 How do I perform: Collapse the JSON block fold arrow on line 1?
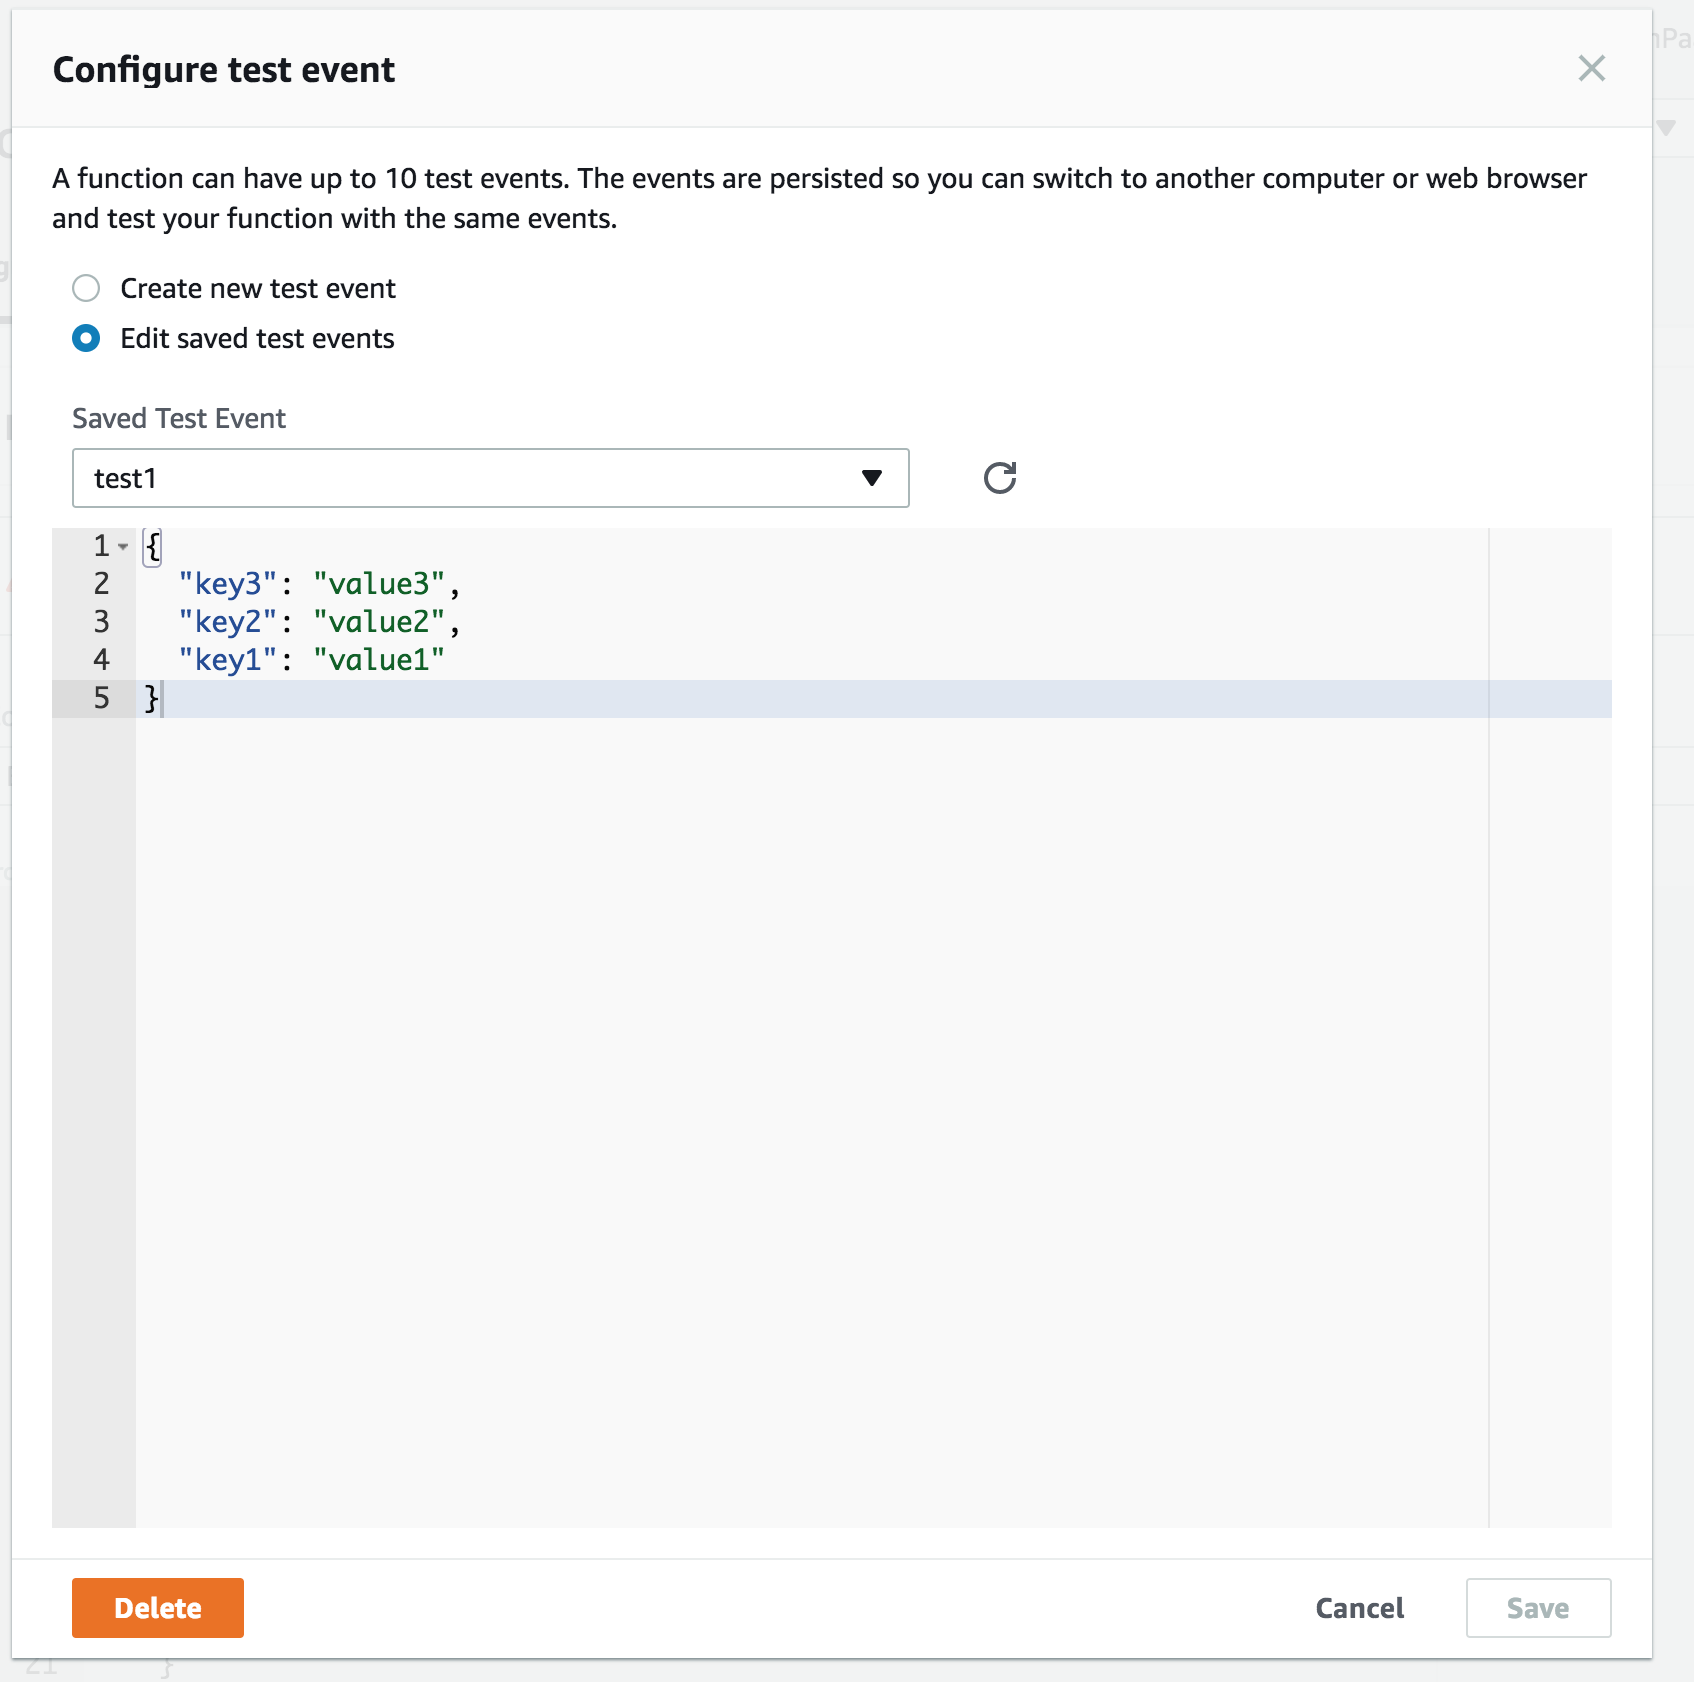[x=123, y=546]
